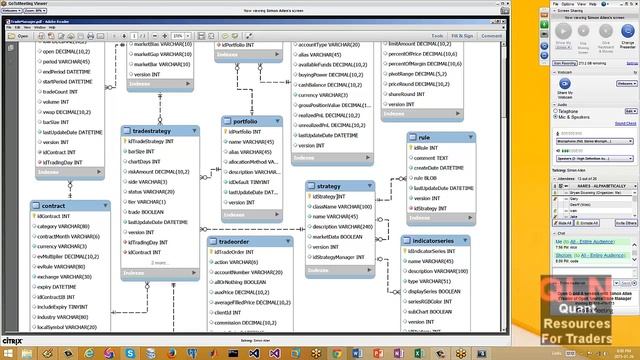Screen dimensions: 640x360
Task: Open Skype from the taskbar
Action: point(130,353)
